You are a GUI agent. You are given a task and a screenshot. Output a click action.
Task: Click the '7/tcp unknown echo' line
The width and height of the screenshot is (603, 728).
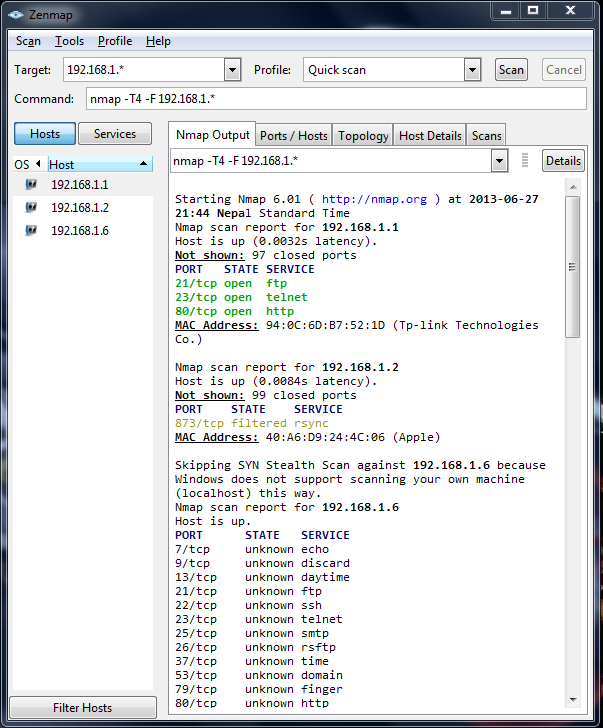tap(252, 549)
